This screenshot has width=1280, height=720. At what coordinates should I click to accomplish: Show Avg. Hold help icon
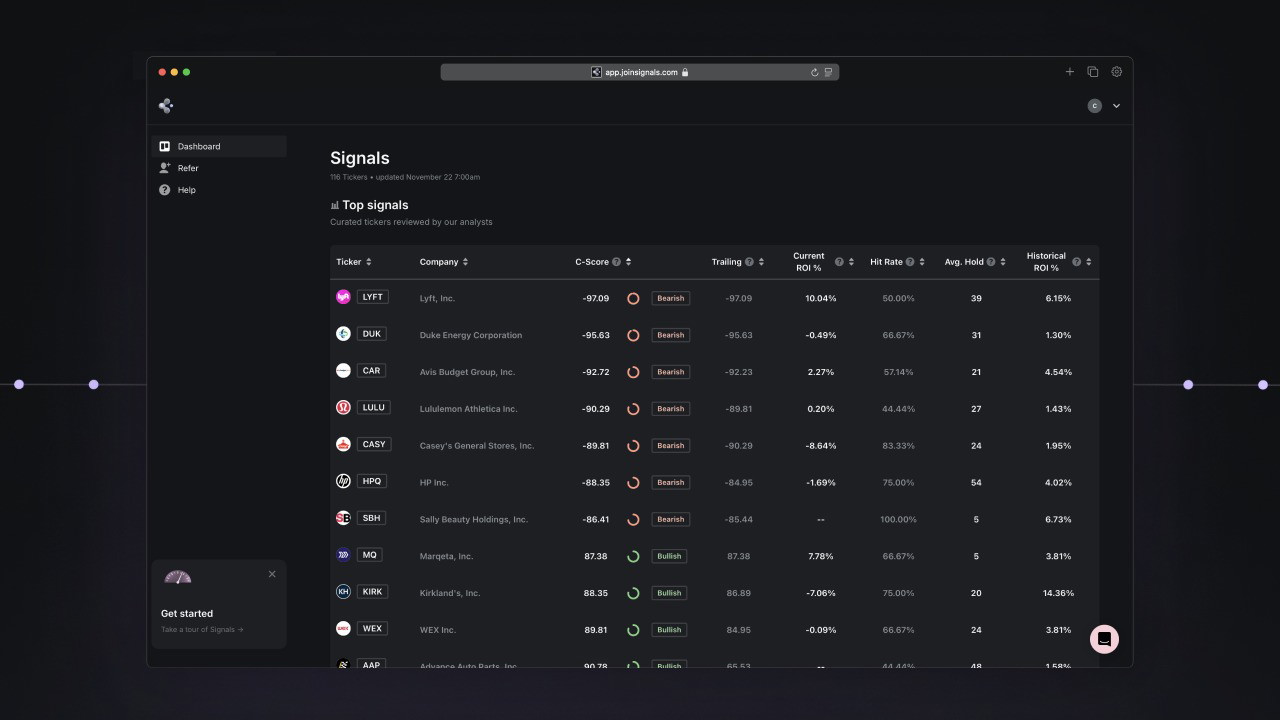991,262
